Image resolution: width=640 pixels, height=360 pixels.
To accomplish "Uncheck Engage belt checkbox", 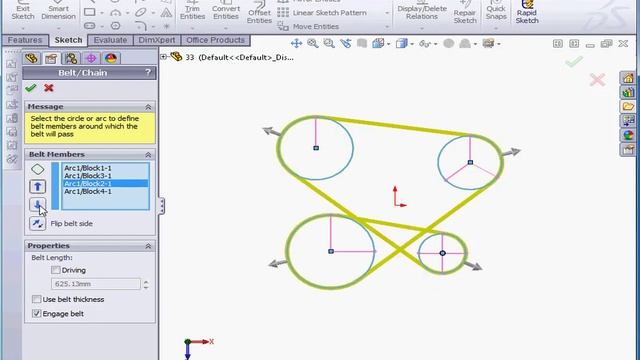I will tap(36, 313).
